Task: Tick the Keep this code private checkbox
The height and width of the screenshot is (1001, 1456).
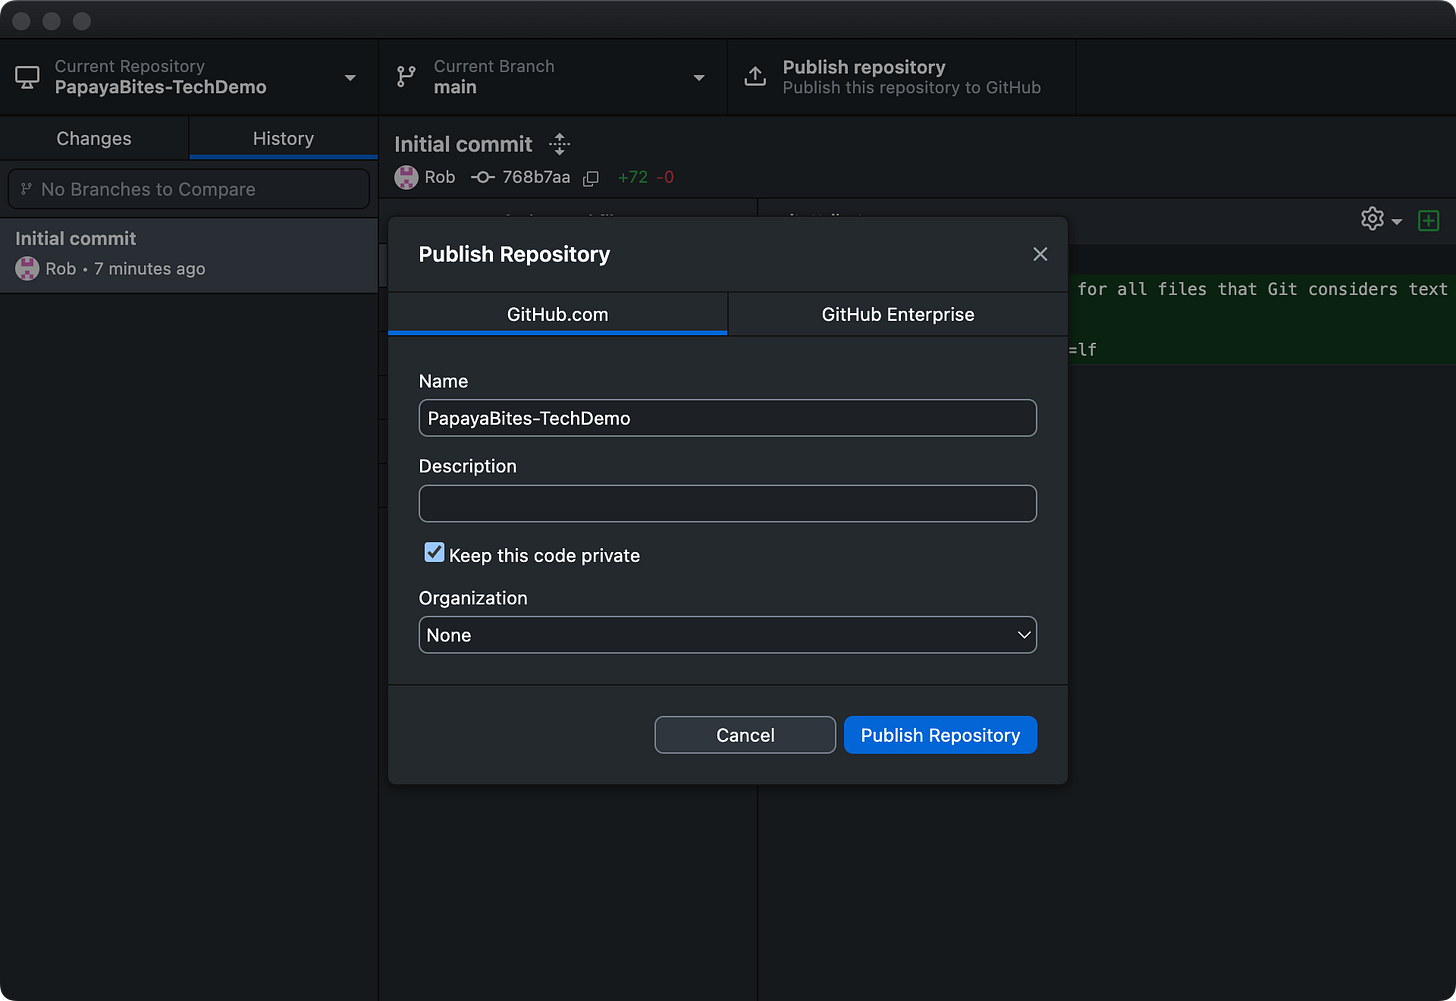Action: pos(434,553)
